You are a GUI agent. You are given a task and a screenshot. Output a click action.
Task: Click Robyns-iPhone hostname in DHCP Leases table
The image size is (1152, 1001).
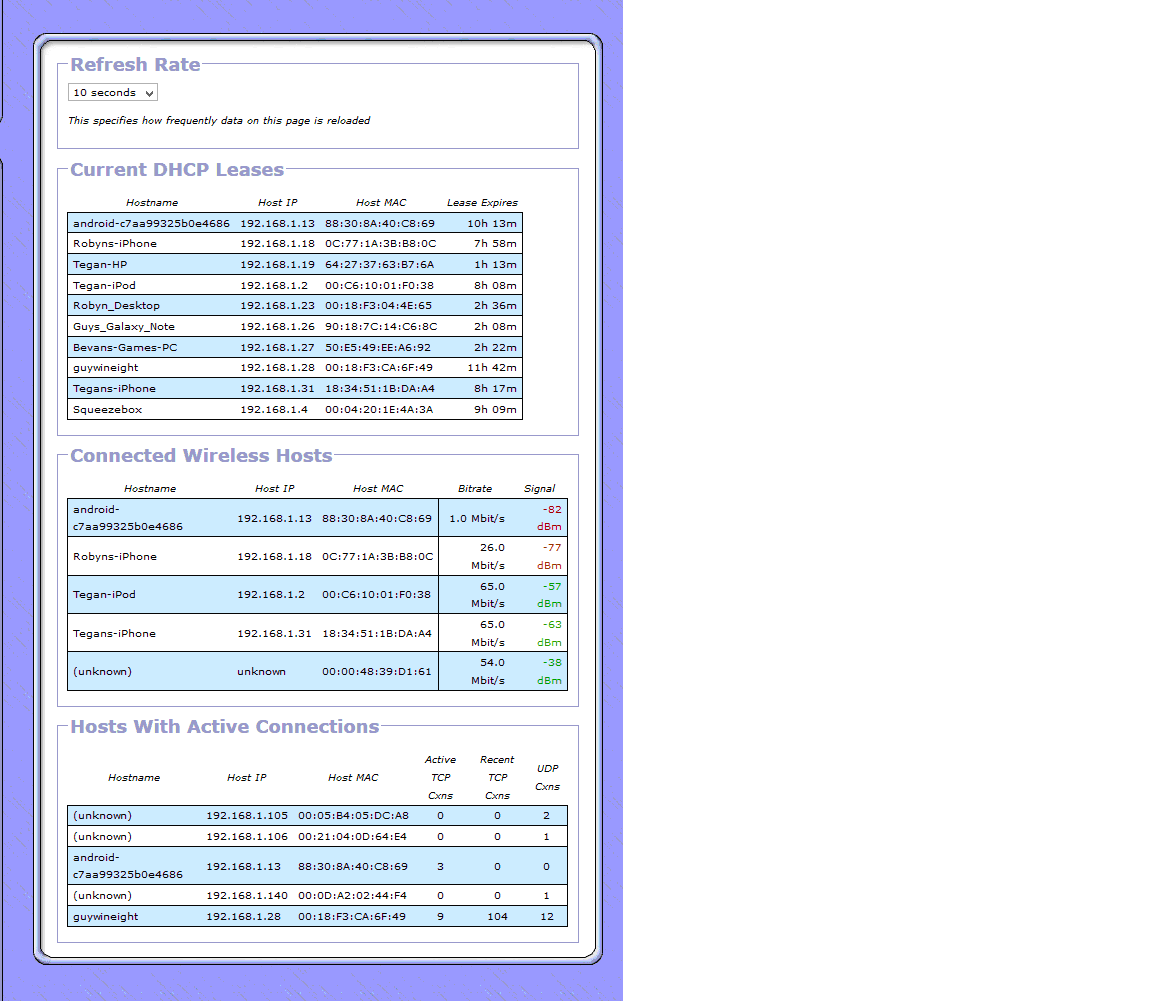tap(115, 244)
